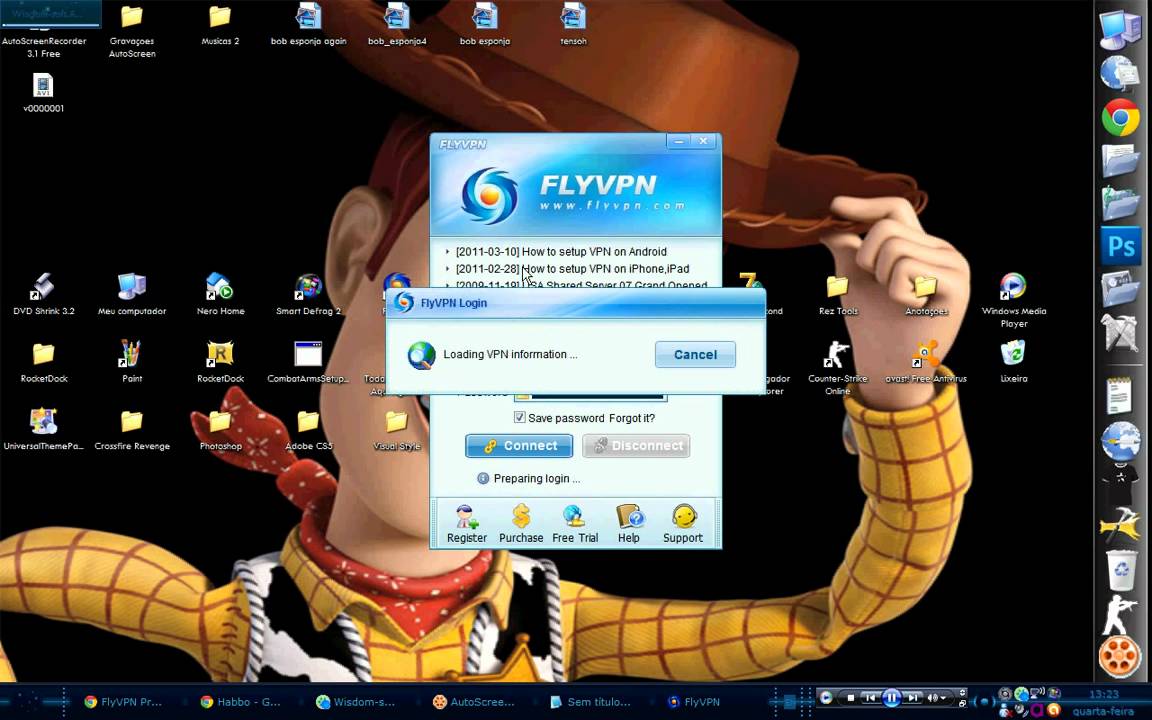Screen dimensions: 1152x720
Task: Switch to the 'FlyVPN Pr...' Chrome taskbar item
Action: point(123,702)
